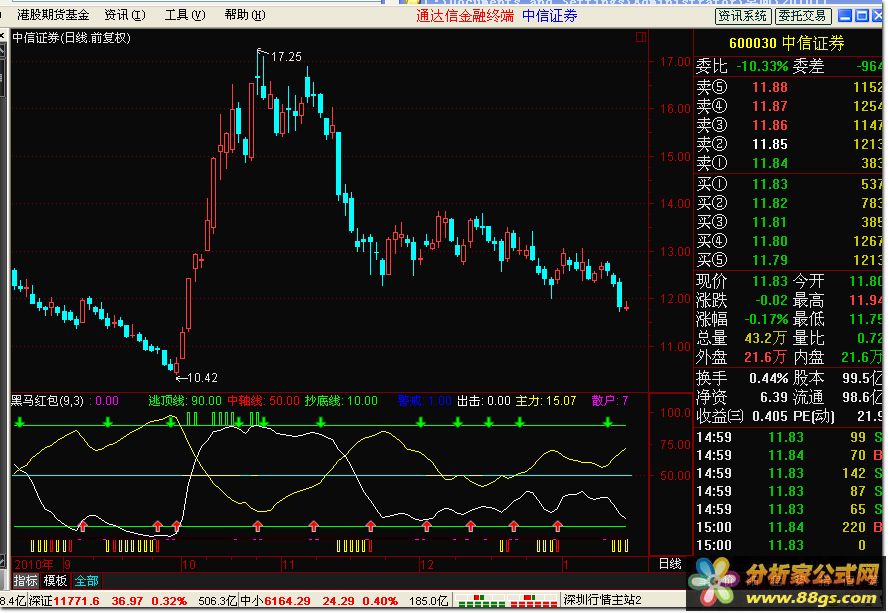Click the month 11 marker on the time axis
Image resolution: width=888 pixels, height=613 pixels.
coord(288,564)
